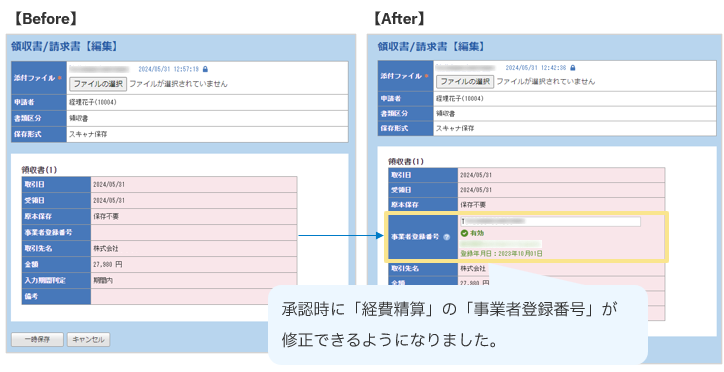The image size is (724, 372).
Task: Click the 取引日 date value in After panel
Action: coord(476,175)
